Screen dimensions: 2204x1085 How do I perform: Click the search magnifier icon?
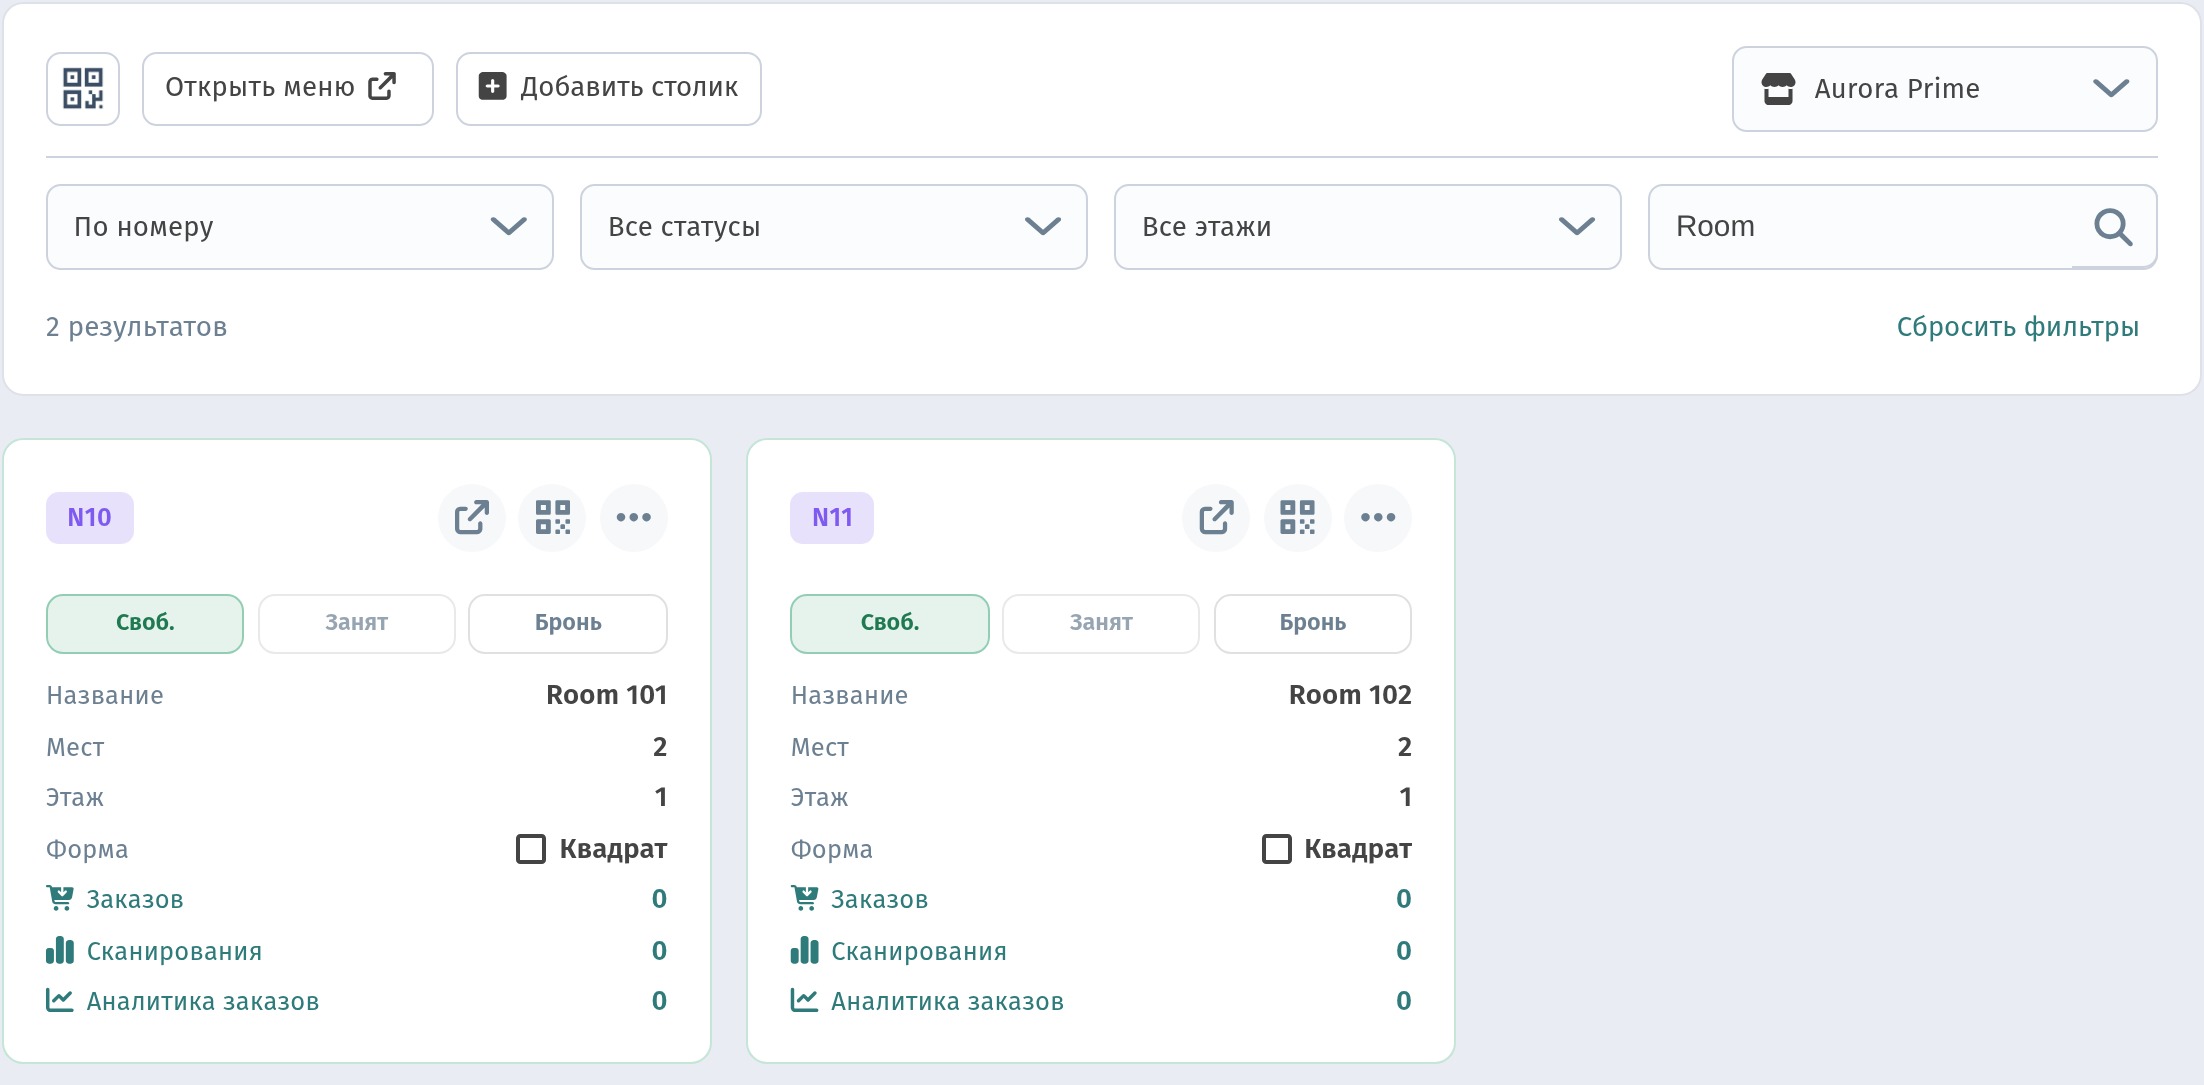click(x=2113, y=227)
